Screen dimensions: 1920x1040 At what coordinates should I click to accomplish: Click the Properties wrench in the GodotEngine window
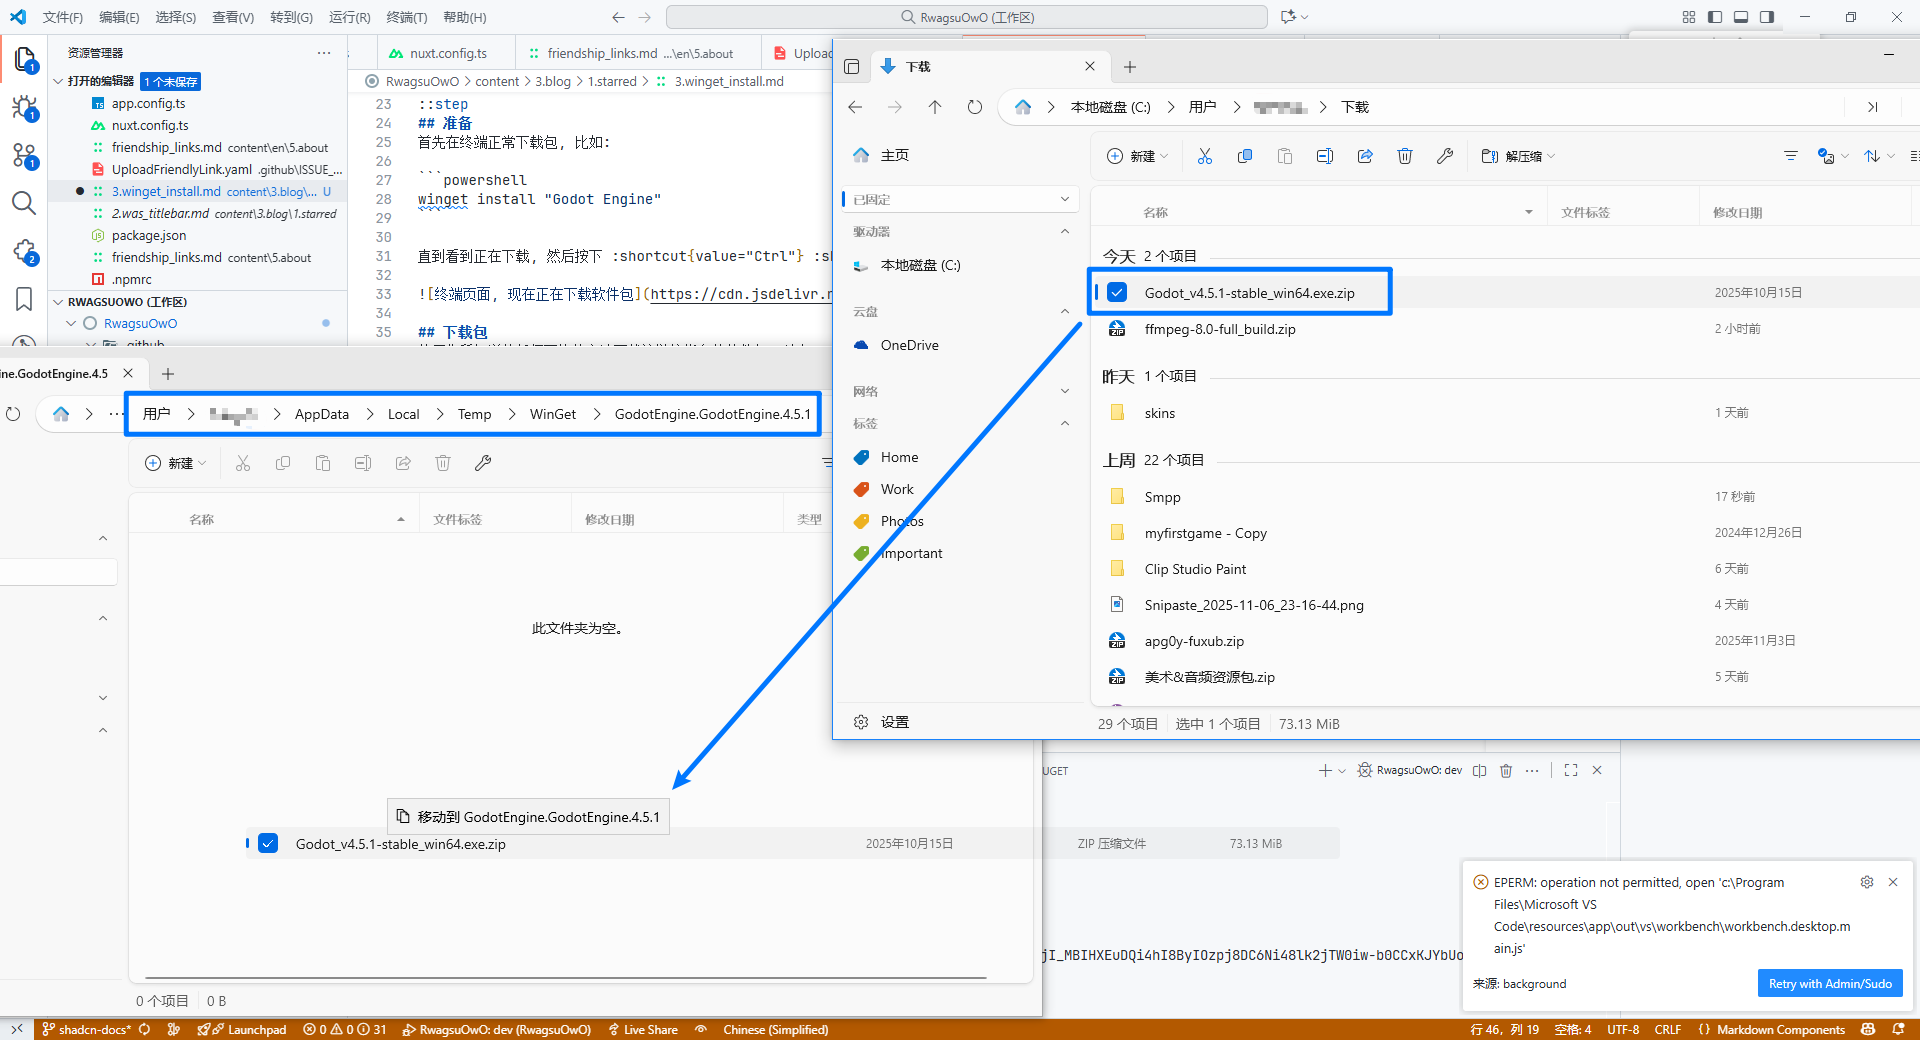[x=483, y=463]
